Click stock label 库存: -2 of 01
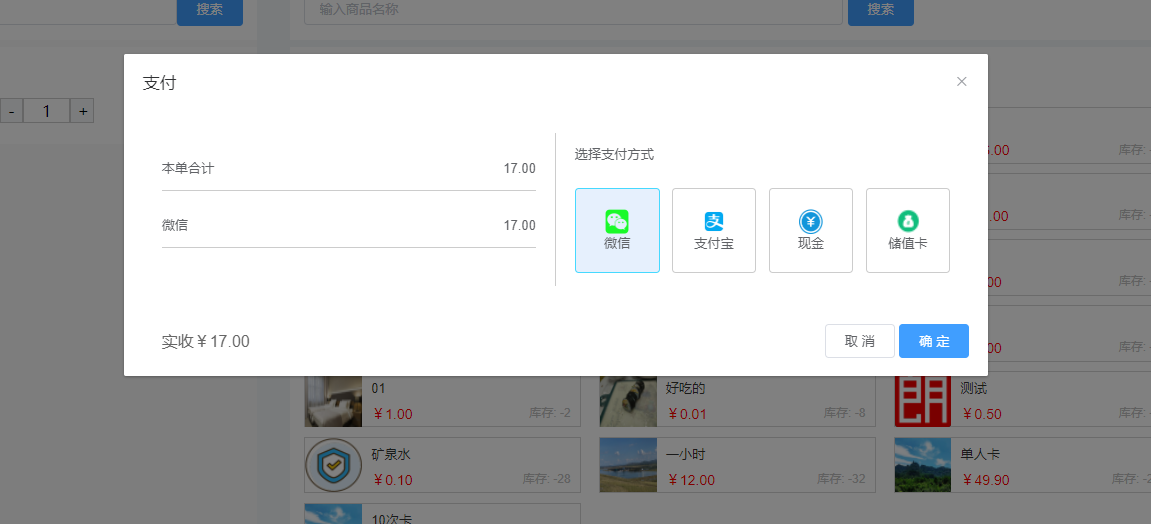The width and height of the screenshot is (1151, 524). point(550,413)
